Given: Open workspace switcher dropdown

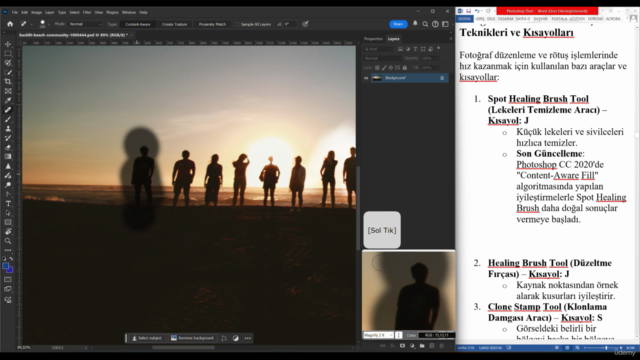Looking at the screenshot, I should [445, 24].
